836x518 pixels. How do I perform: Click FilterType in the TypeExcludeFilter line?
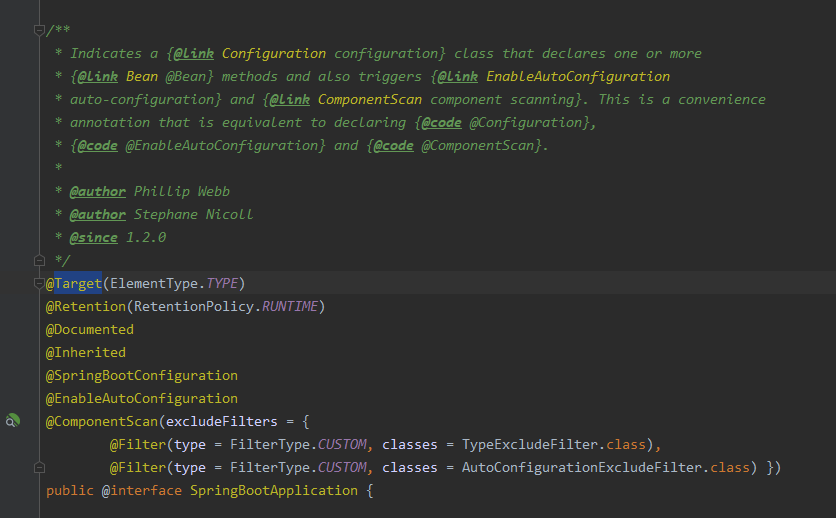pos(270,444)
